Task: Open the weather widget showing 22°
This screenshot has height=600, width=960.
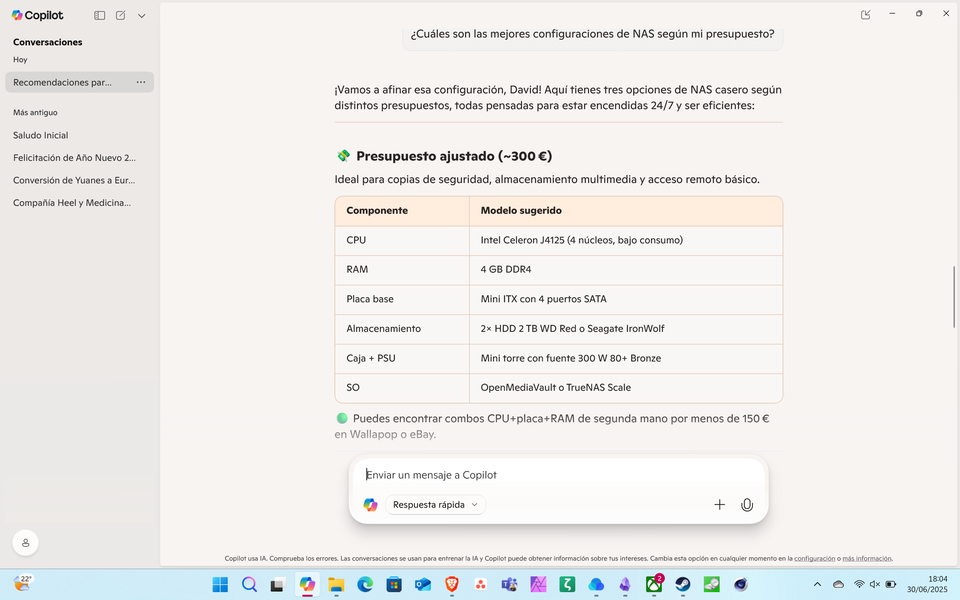Action: click(x=22, y=583)
